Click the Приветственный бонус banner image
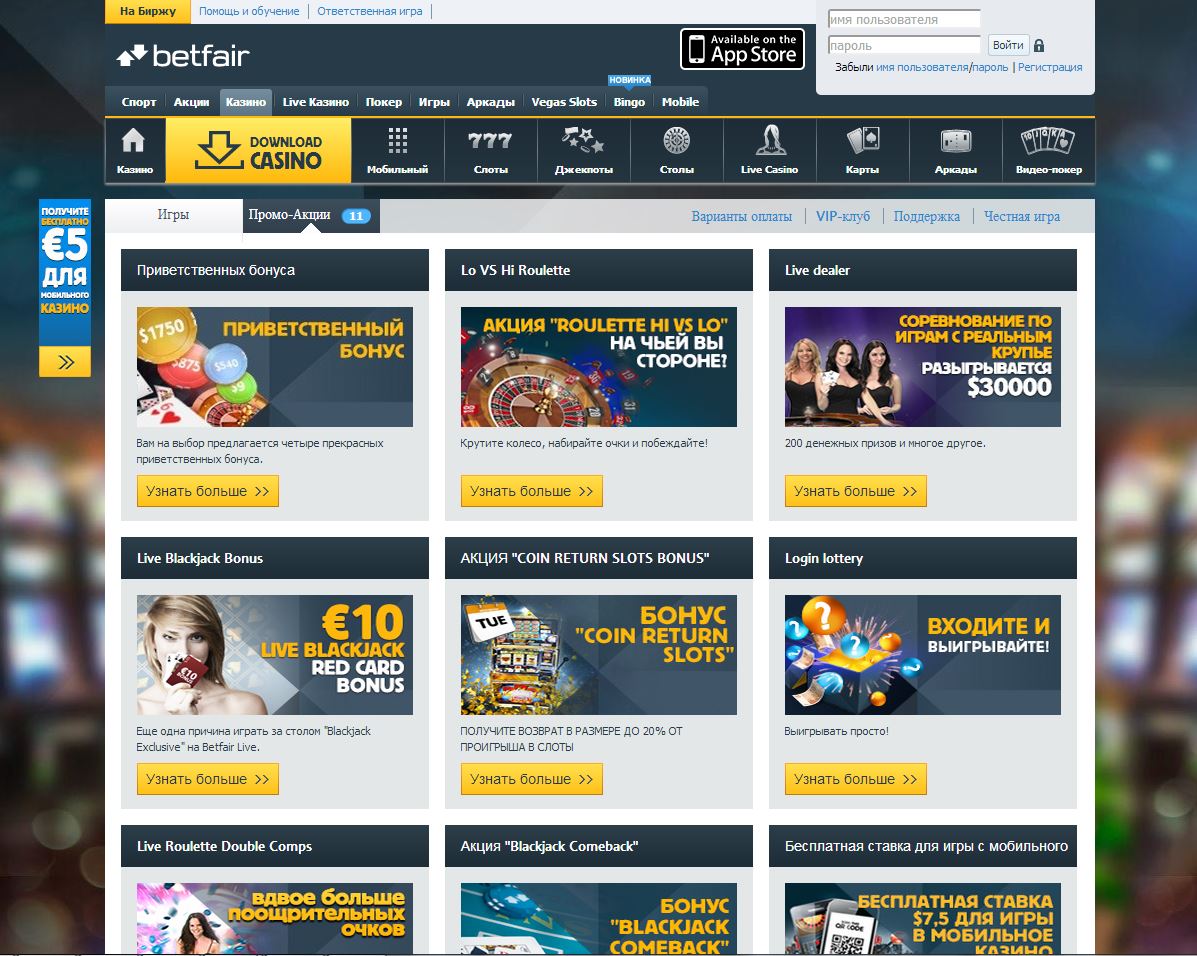The height and width of the screenshot is (956, 1197). [x=275, y=367]
